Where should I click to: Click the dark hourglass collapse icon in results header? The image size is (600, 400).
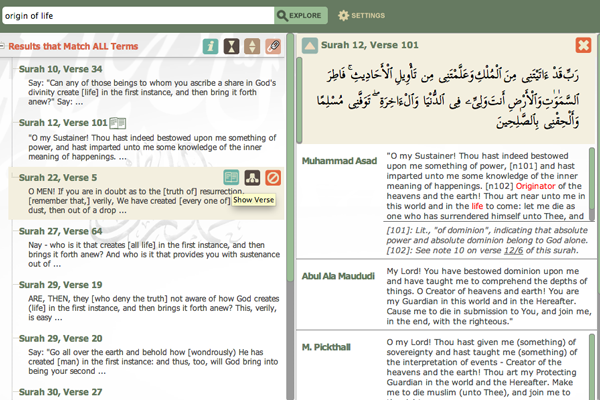(231, 46)
